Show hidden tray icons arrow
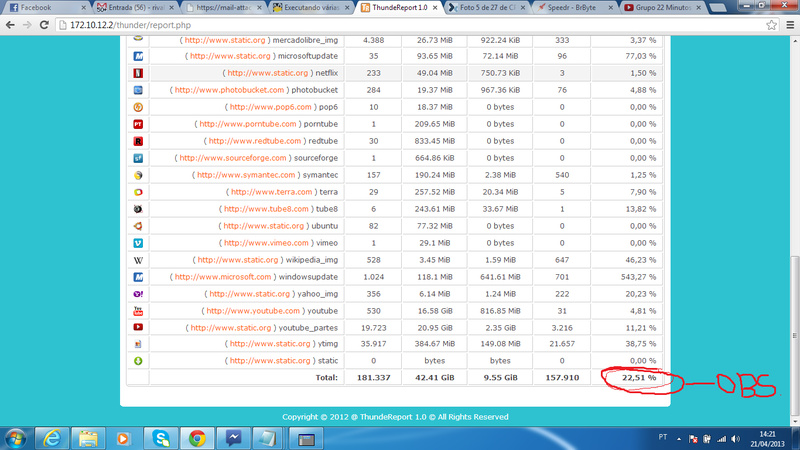Viewport: 800px width, 450px height. (x=679, y=439)
